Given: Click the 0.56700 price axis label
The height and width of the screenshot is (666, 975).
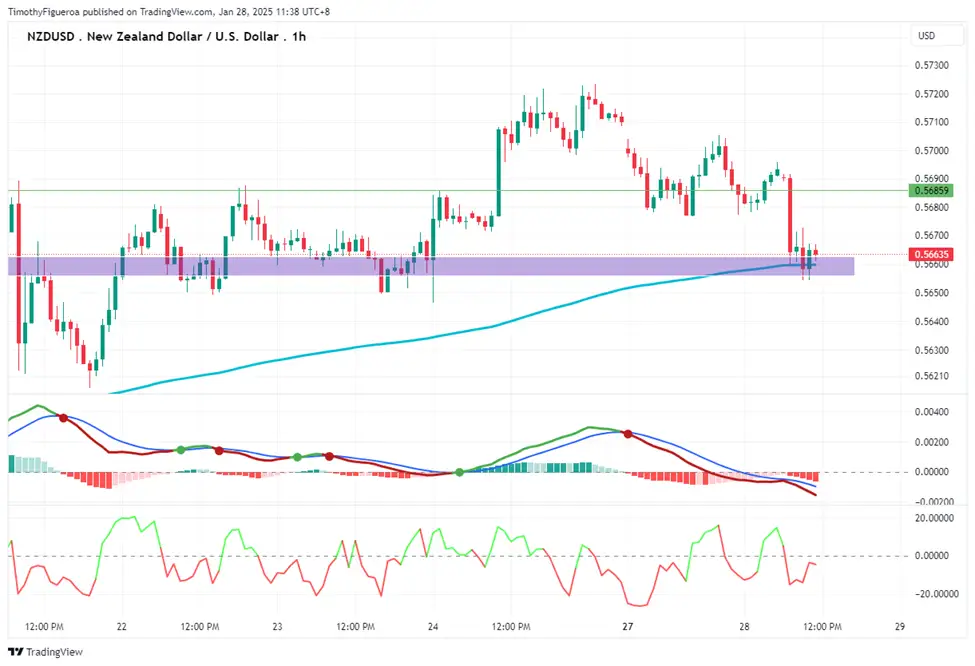Looking at the screenshot, I should point(931,236).
